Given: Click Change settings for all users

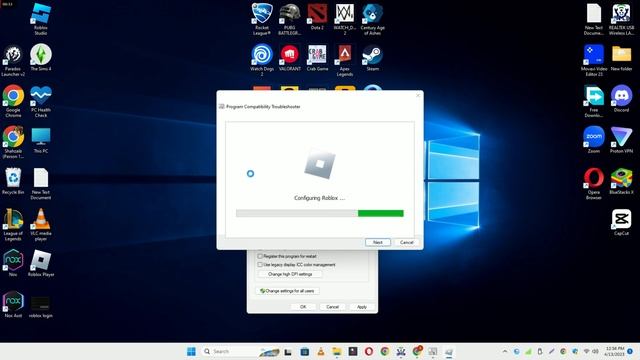Looking at the screenshot, I should point(287,291).
